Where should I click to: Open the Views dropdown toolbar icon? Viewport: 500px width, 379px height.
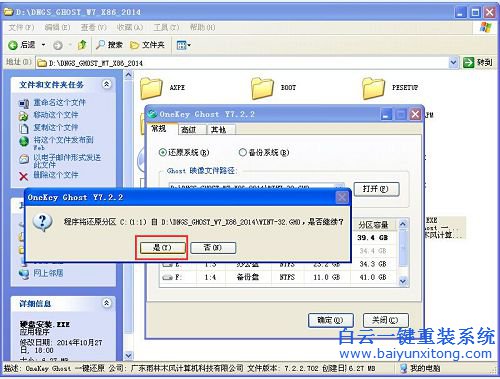[x=183, y=45]
